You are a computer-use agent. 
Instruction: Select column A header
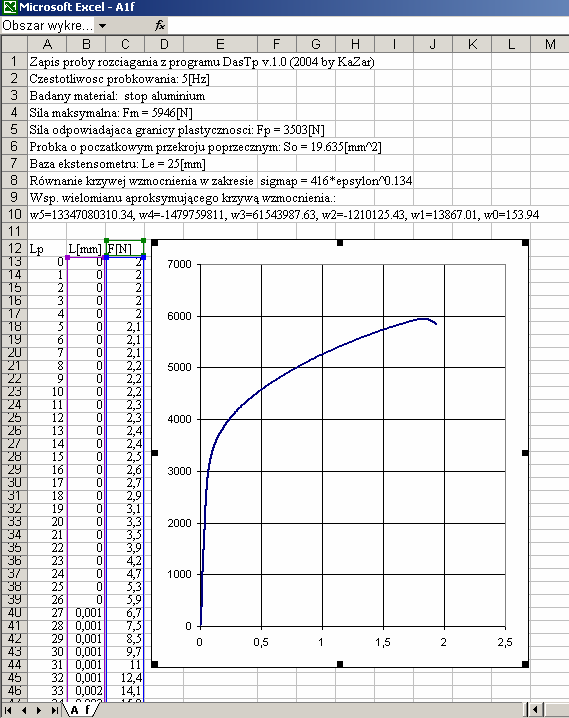(47, 44)
